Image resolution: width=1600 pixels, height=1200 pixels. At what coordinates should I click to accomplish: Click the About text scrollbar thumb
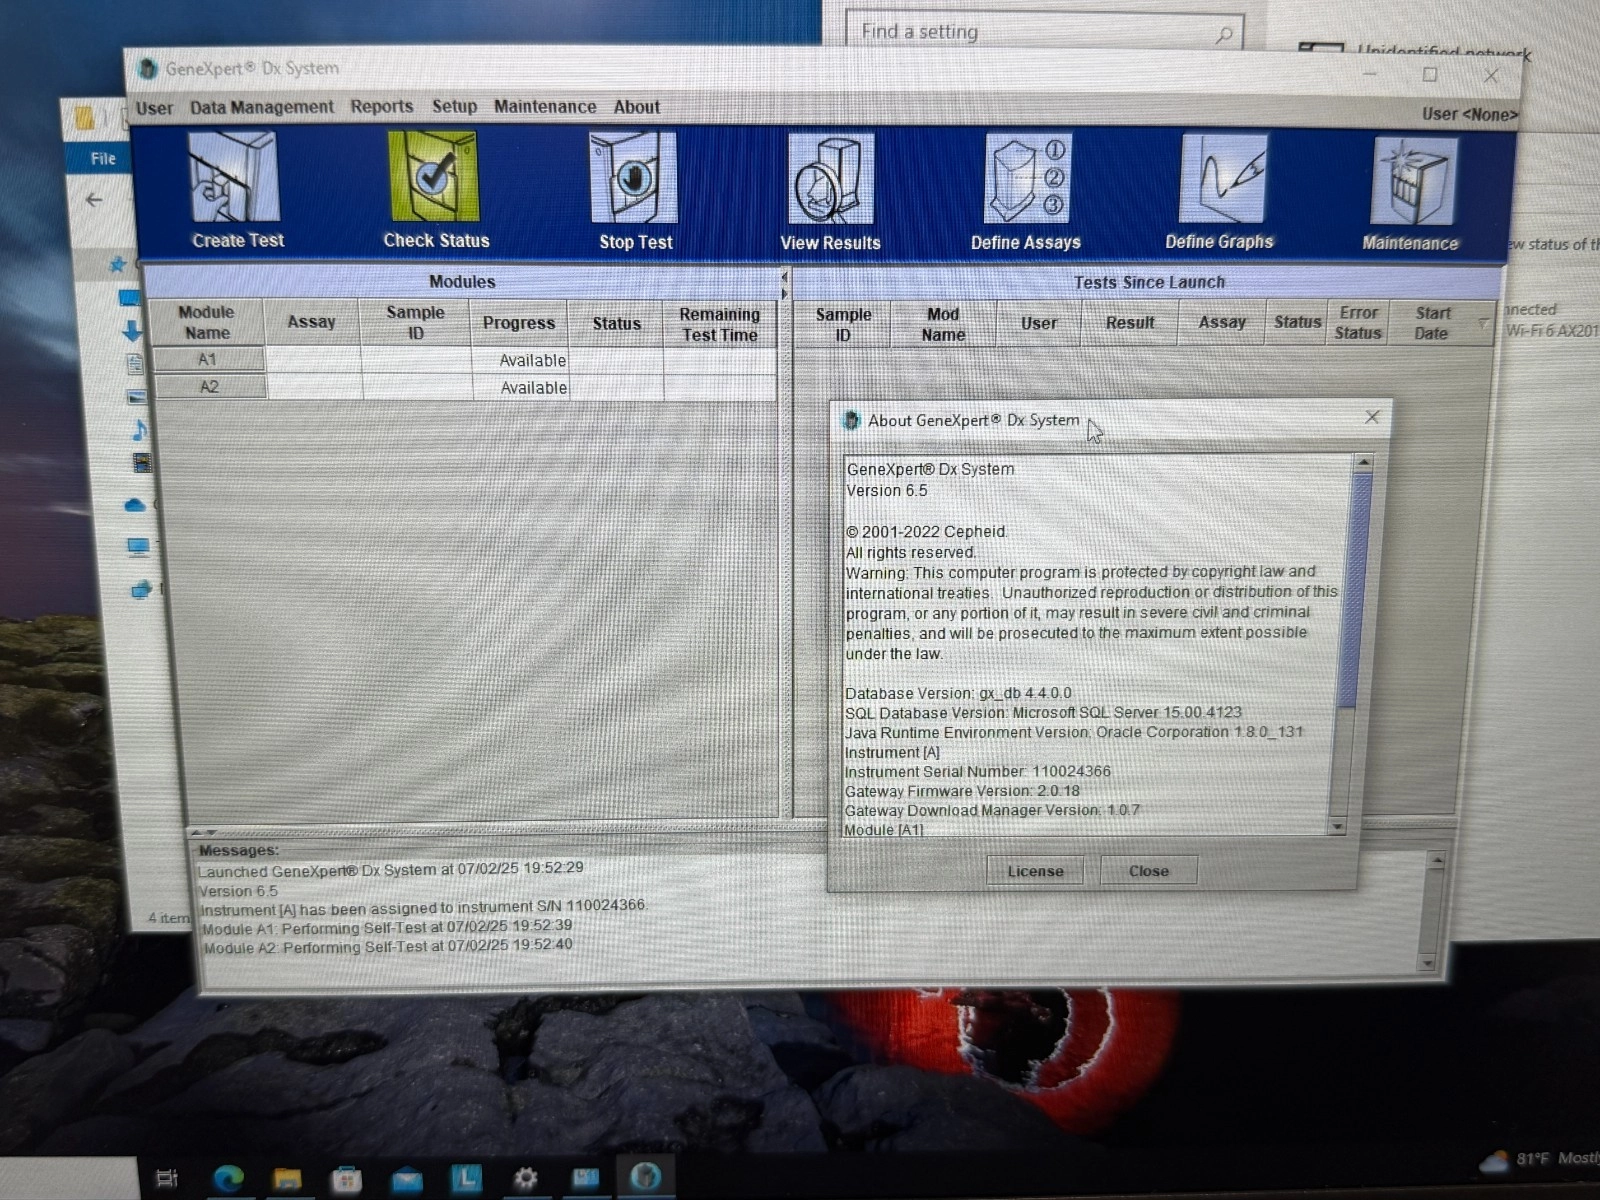pyautogui.click(x=1355, y=590)
